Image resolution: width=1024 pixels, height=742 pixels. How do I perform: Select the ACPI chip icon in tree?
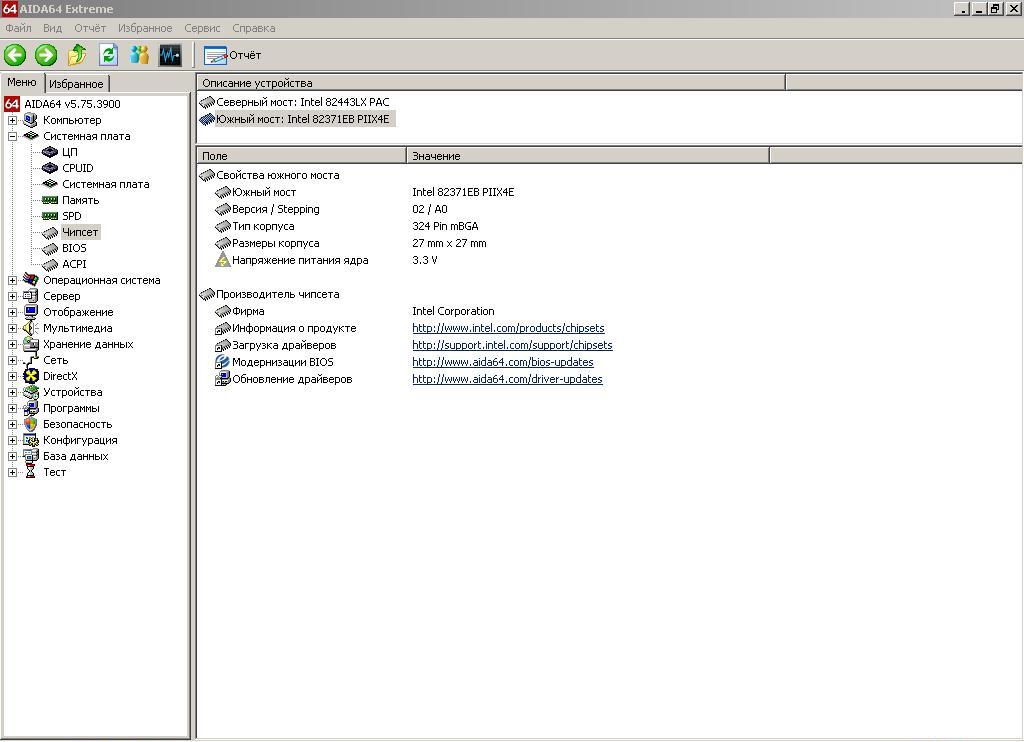click(x=50, y=265)
